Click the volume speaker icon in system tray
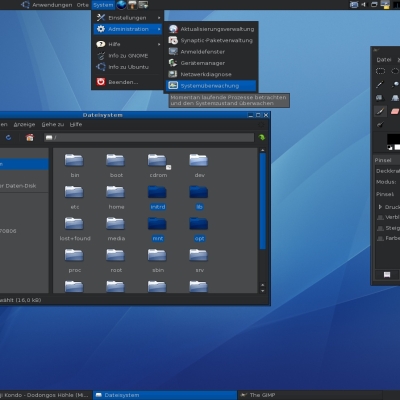Viewport: 400px width, 400px height. click(364, 5)
